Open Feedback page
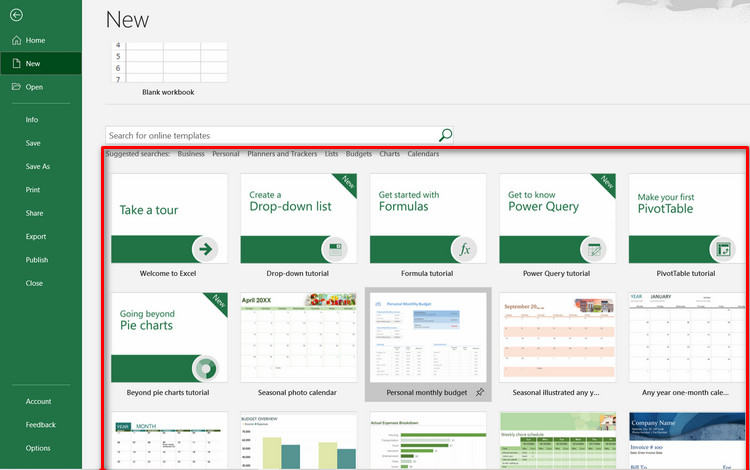The width and height of the screenshot is (750, 470). (x=41, y=425)
